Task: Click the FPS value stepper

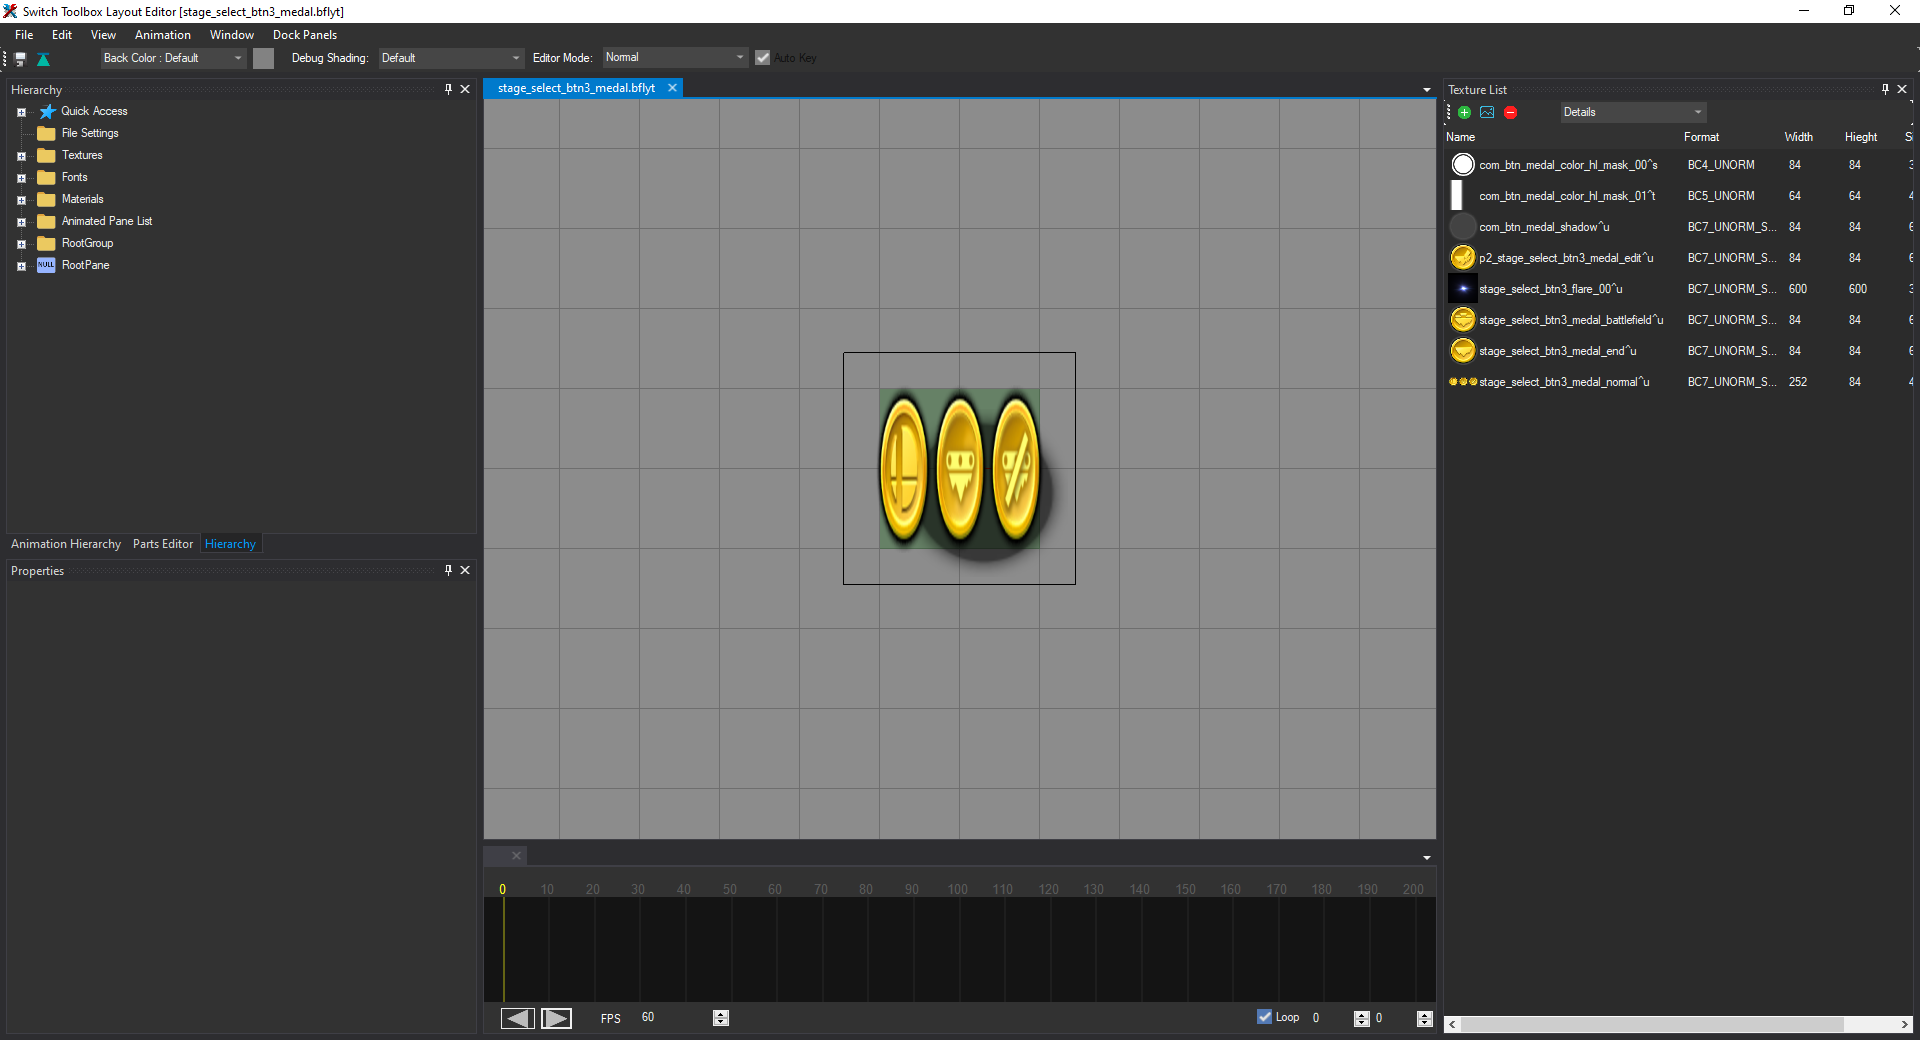Action: pyautogui.click(x=721, y=1018)
